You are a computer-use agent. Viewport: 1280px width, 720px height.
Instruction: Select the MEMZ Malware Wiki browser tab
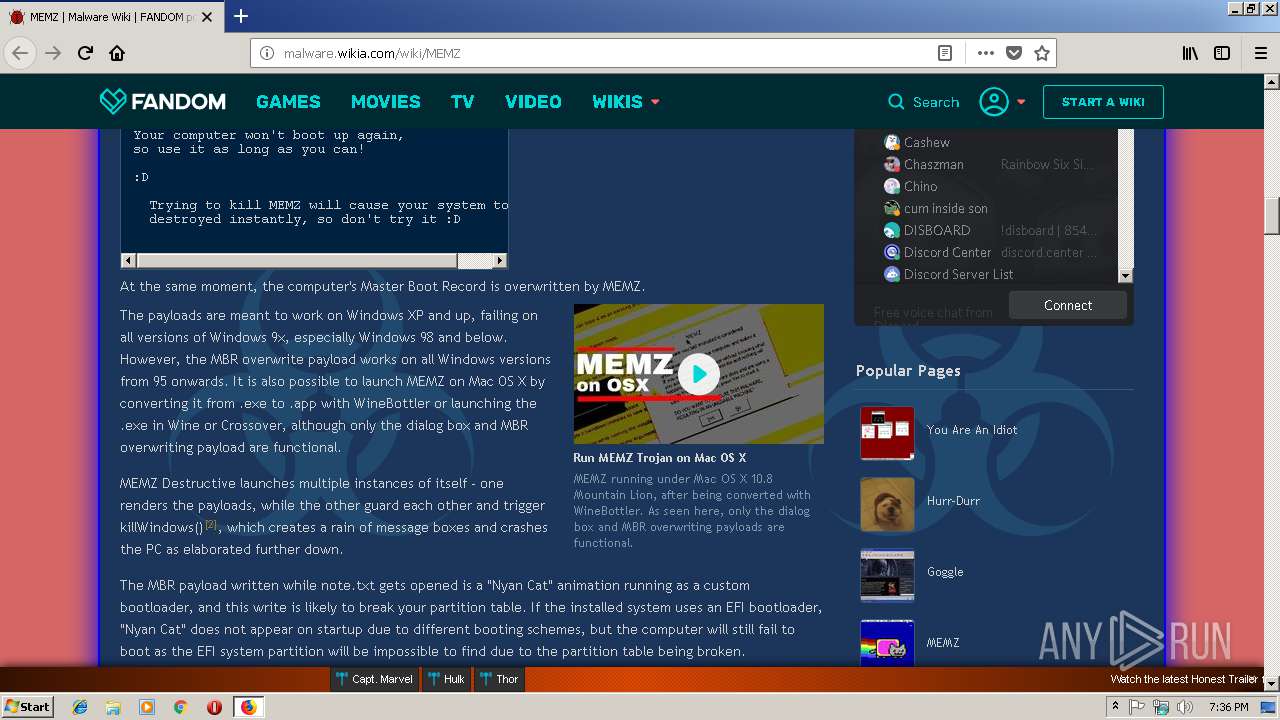point(110,17)
